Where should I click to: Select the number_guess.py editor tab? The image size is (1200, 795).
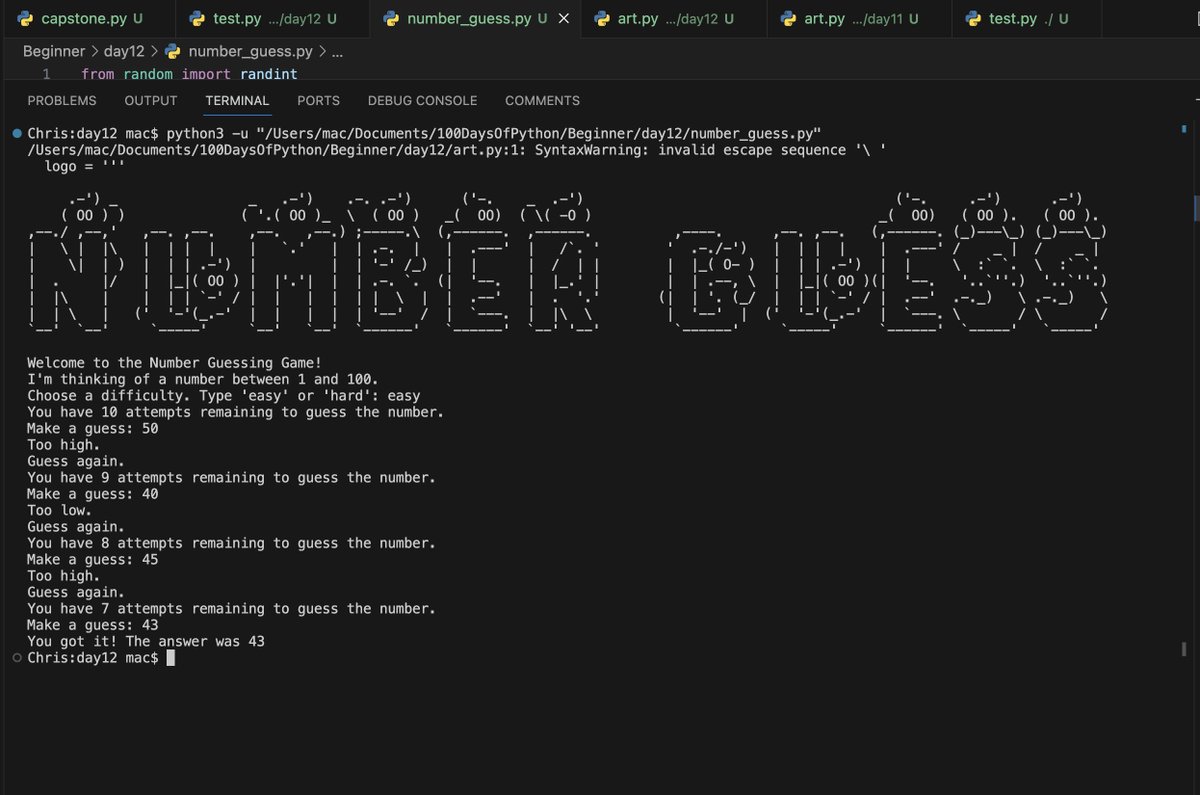[477, 19]
